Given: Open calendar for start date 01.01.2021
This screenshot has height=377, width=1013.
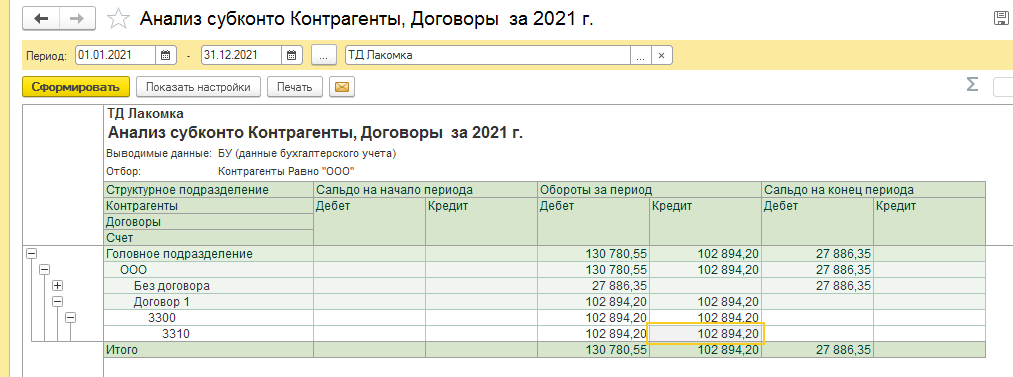Looking at the screenshot, I should (x=165, y=56).
